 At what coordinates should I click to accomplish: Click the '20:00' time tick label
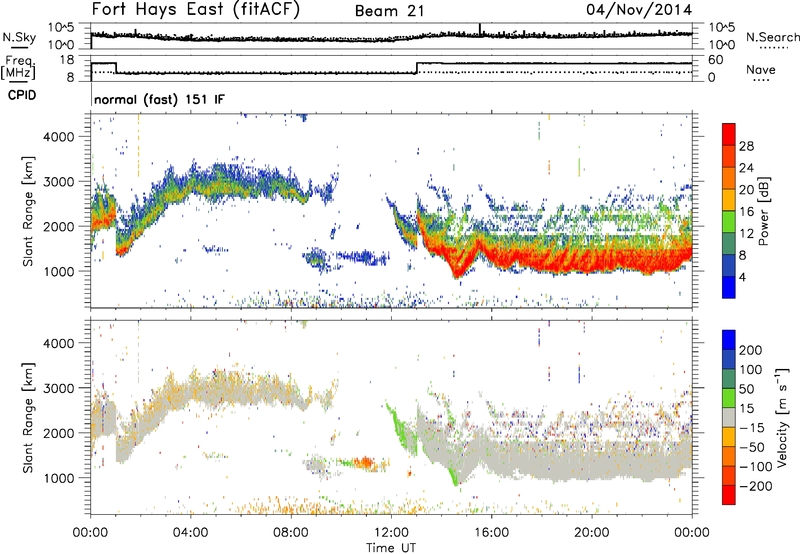(x=591, y=533)
